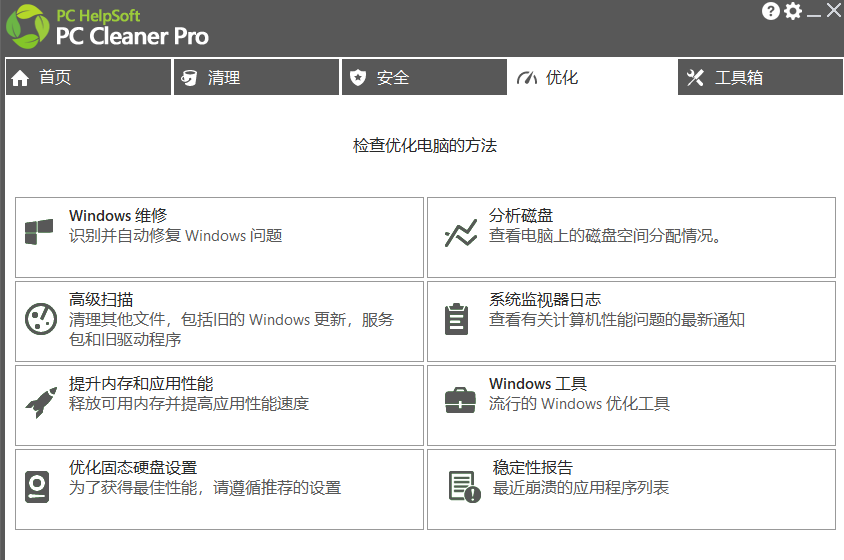Viewport: 844px width, 560px height.
Task: Click description 查看有关计算机性能问题的最新通知
Action: click(617, 319)
